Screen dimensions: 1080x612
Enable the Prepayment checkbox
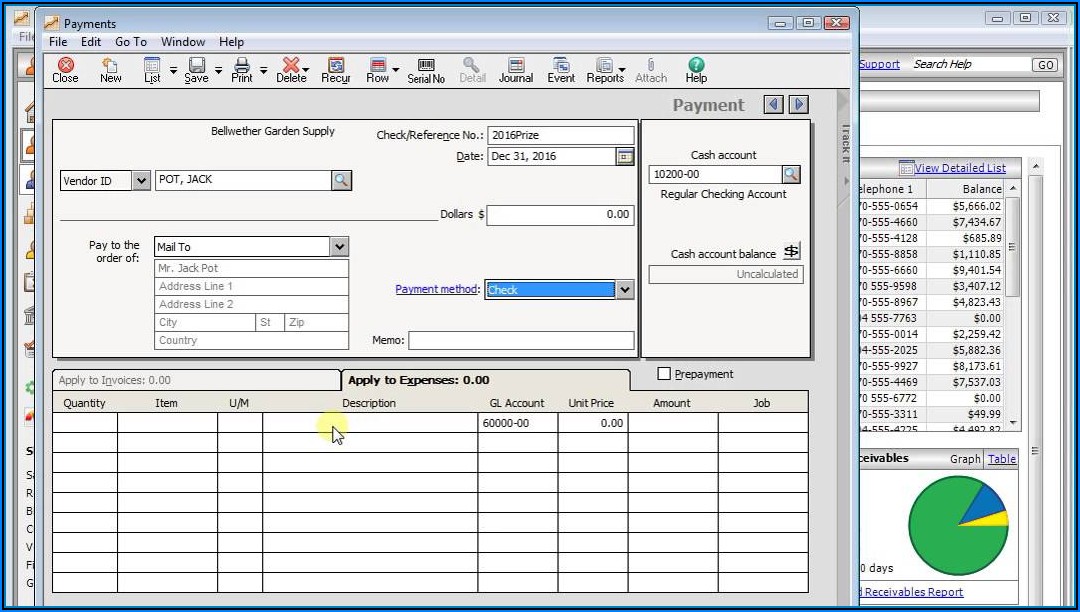click(x=664, y=374)
